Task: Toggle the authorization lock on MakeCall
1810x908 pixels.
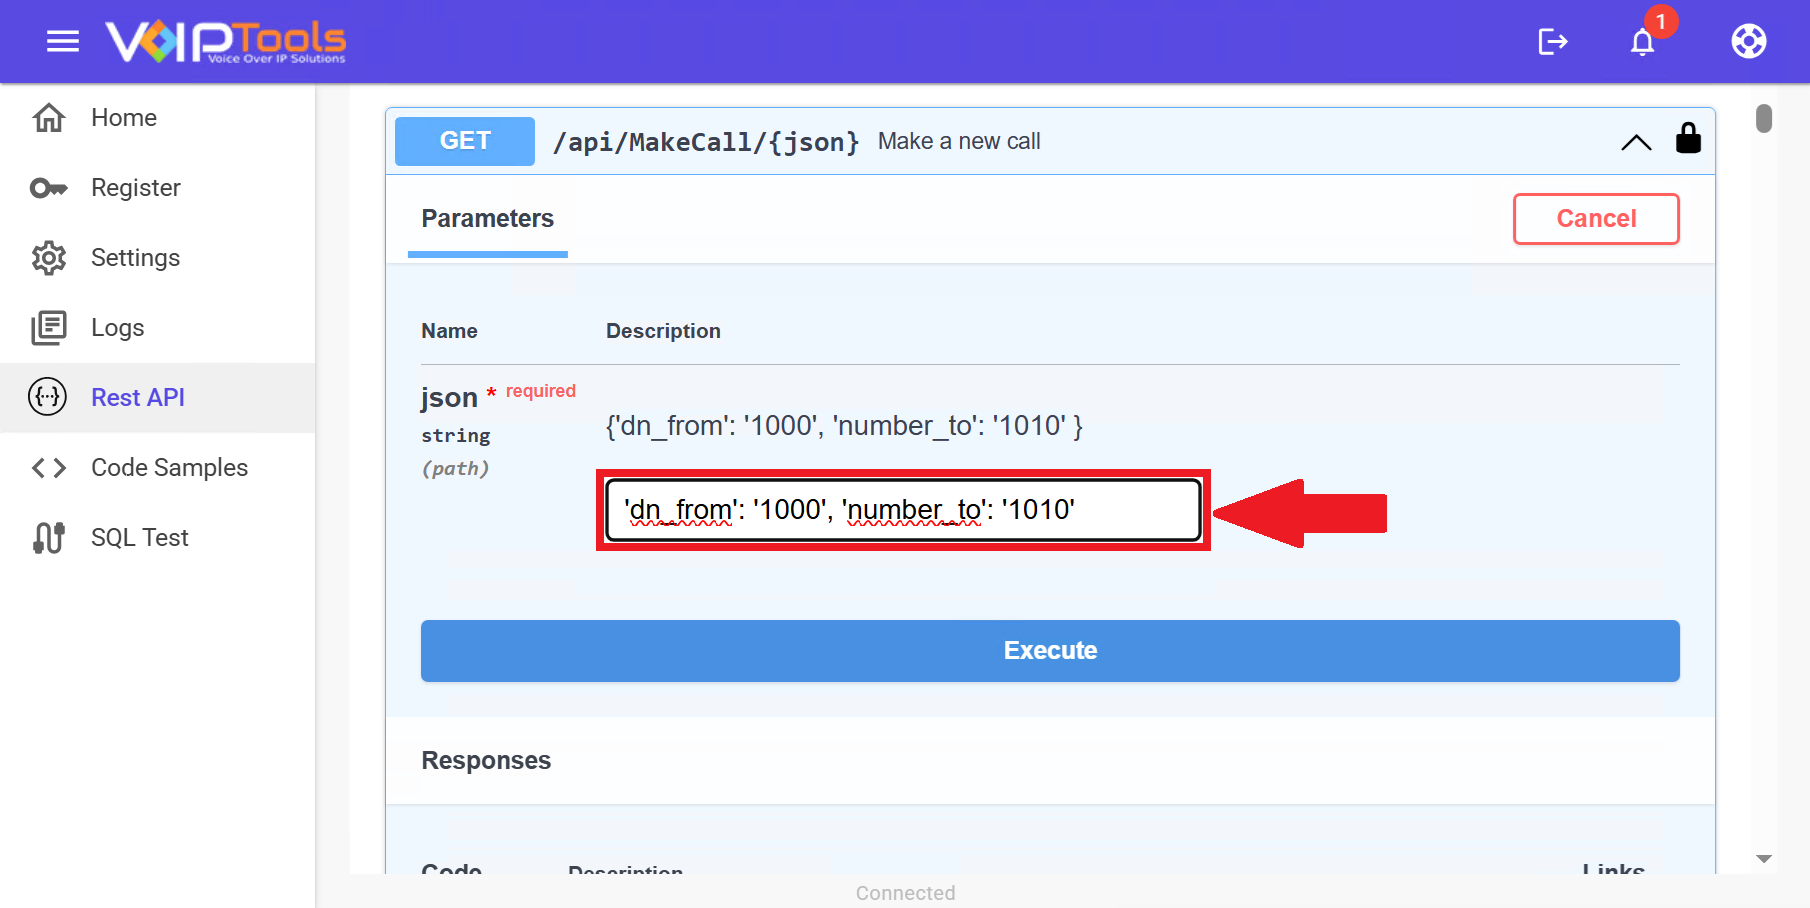Action: (1688, 139)
